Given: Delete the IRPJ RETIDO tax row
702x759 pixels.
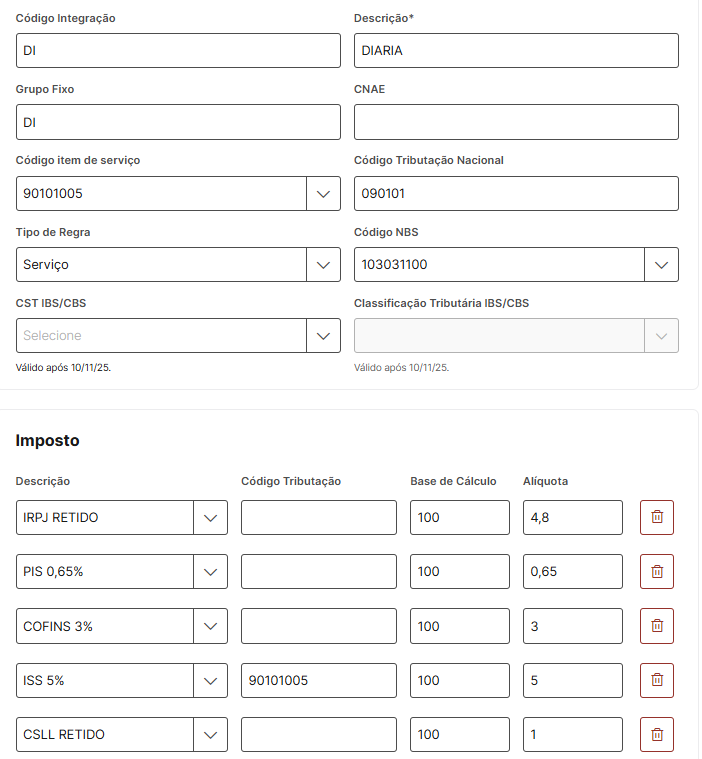Looking at the screenshot, I should click(x=657, y=517).
